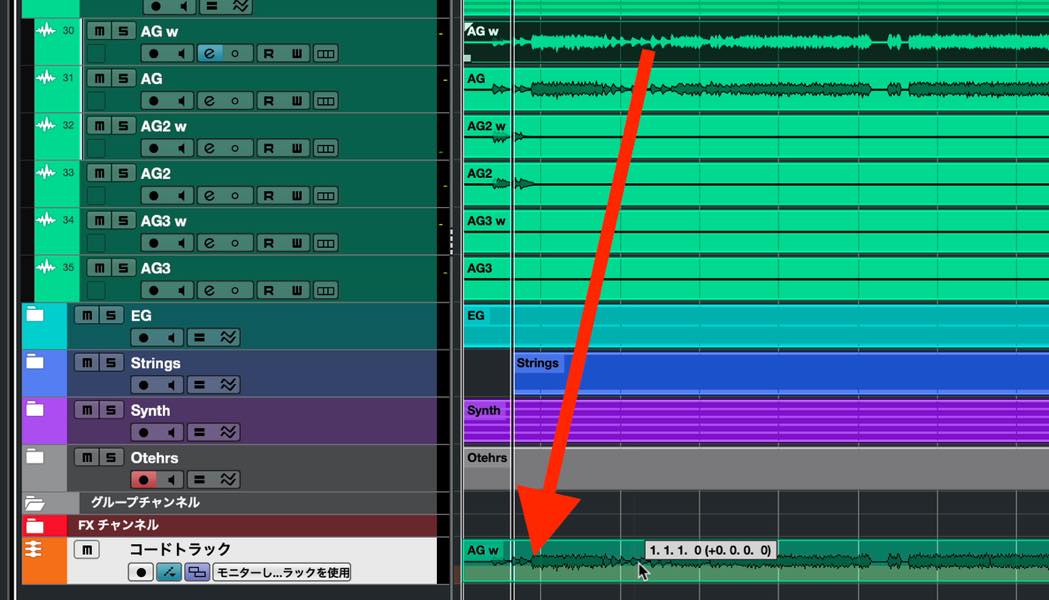Screen dimensions: 1049x600
Task: Enable monitoring on AG w track
Action: (x=181, y=54)
